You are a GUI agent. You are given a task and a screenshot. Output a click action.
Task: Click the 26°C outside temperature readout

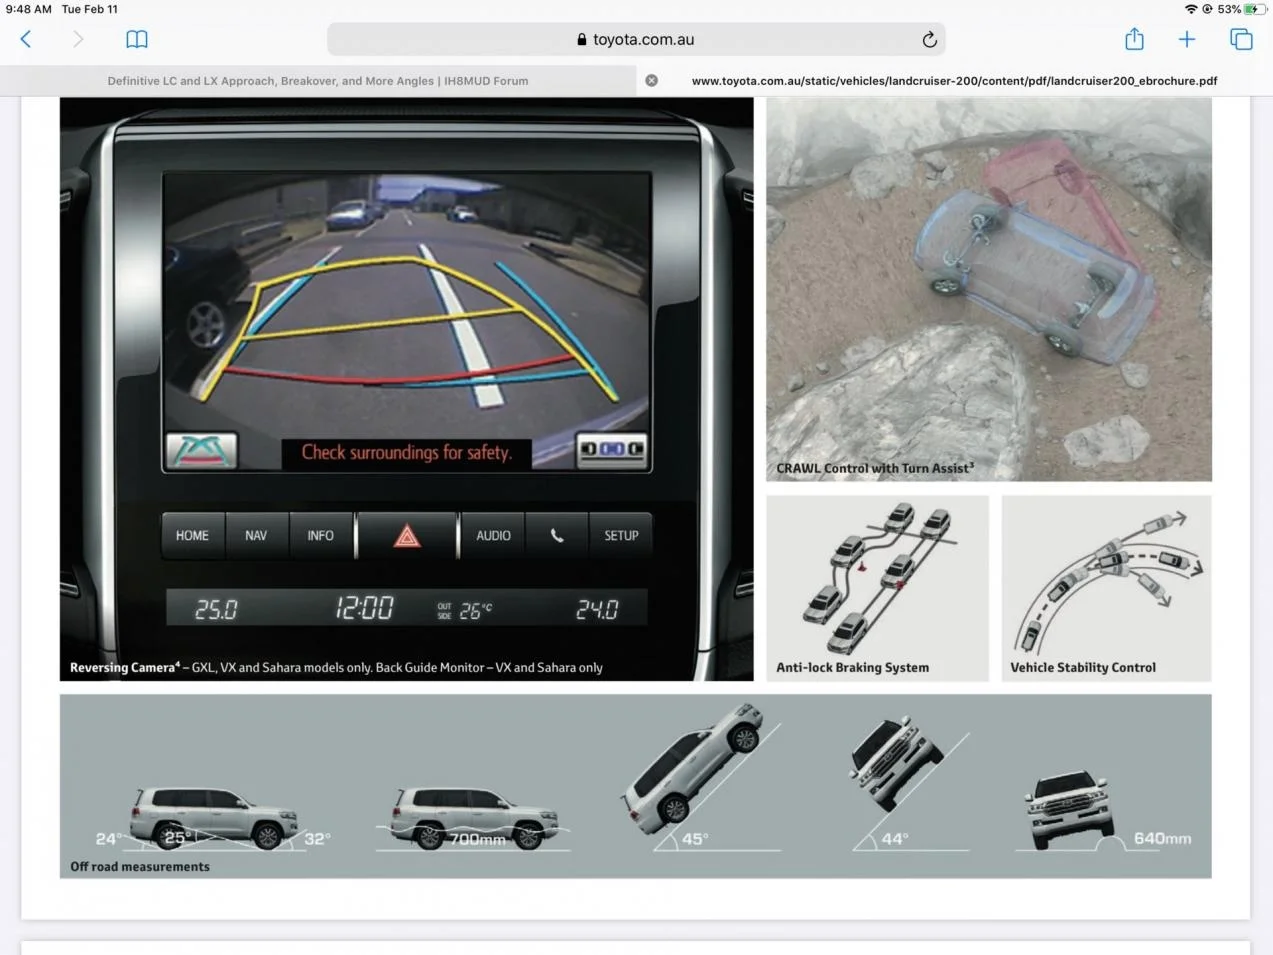pyautogui.click(x=465, y=610)
